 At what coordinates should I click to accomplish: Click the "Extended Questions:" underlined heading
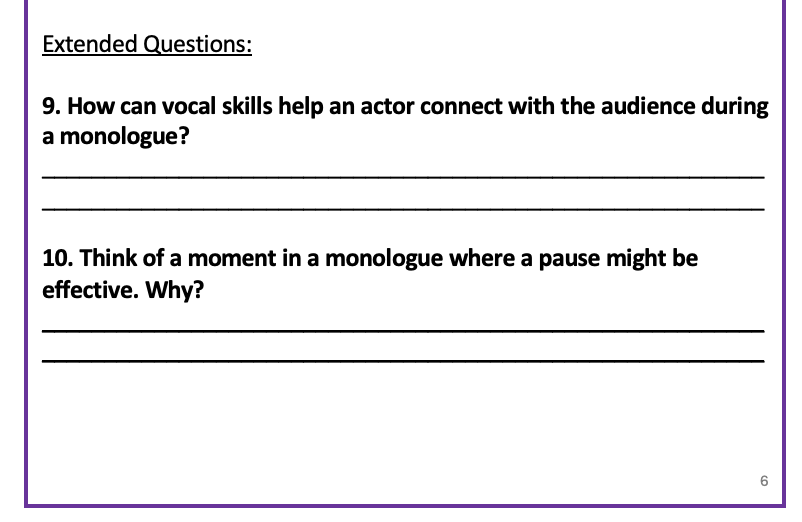147,44
